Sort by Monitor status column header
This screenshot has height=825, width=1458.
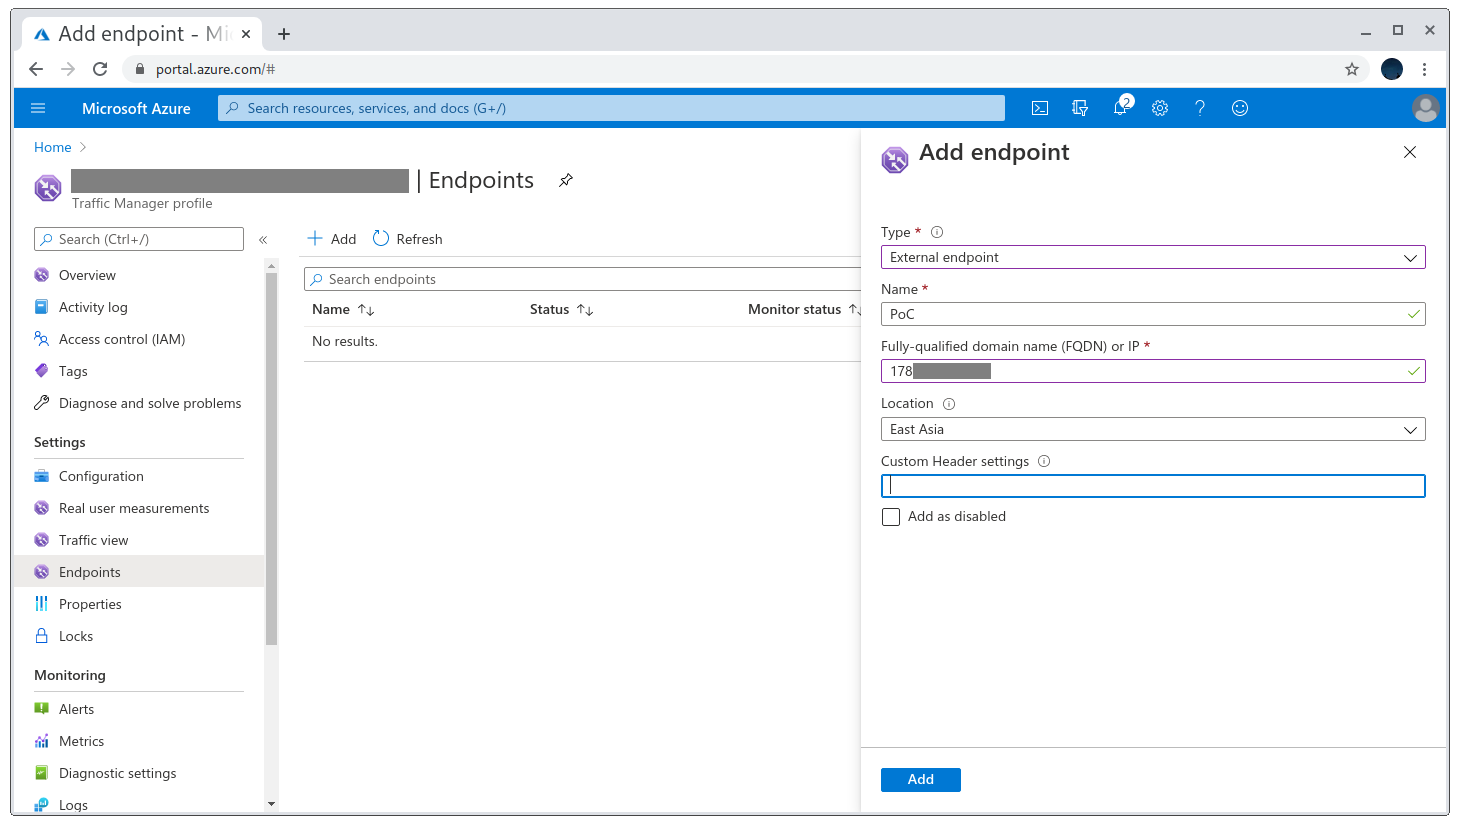pos(804,310)
